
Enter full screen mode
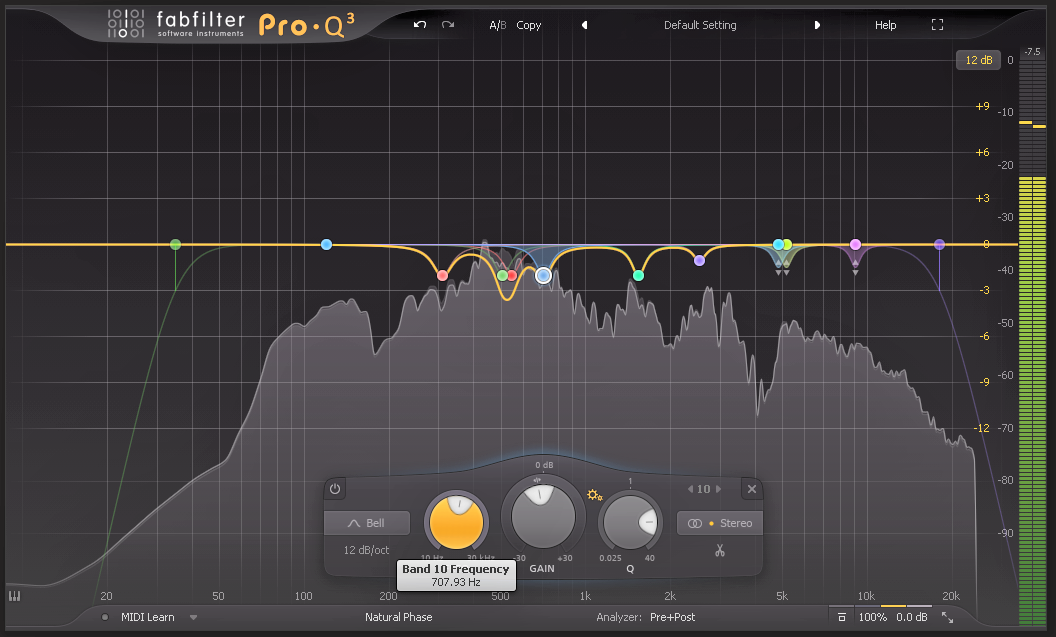937,25
